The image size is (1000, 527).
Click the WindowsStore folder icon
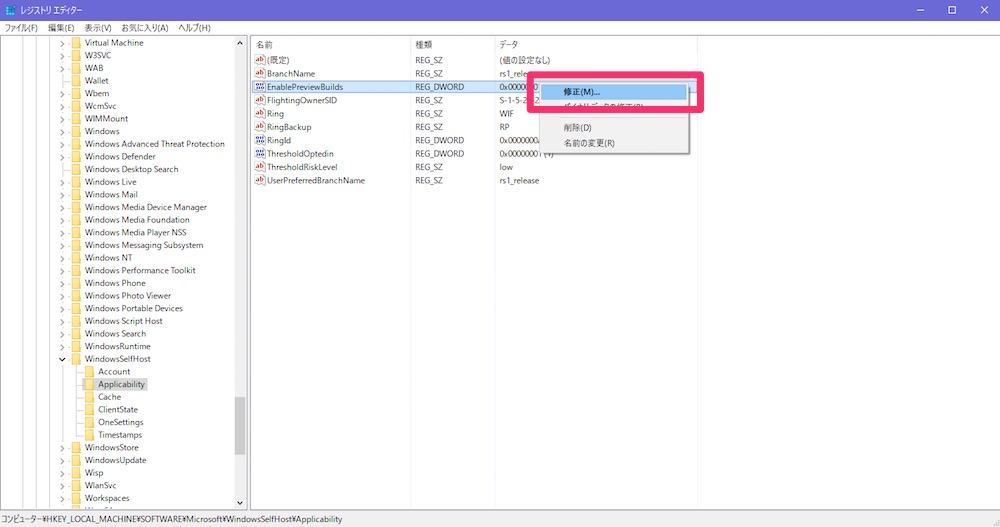[x=76, y=447]
